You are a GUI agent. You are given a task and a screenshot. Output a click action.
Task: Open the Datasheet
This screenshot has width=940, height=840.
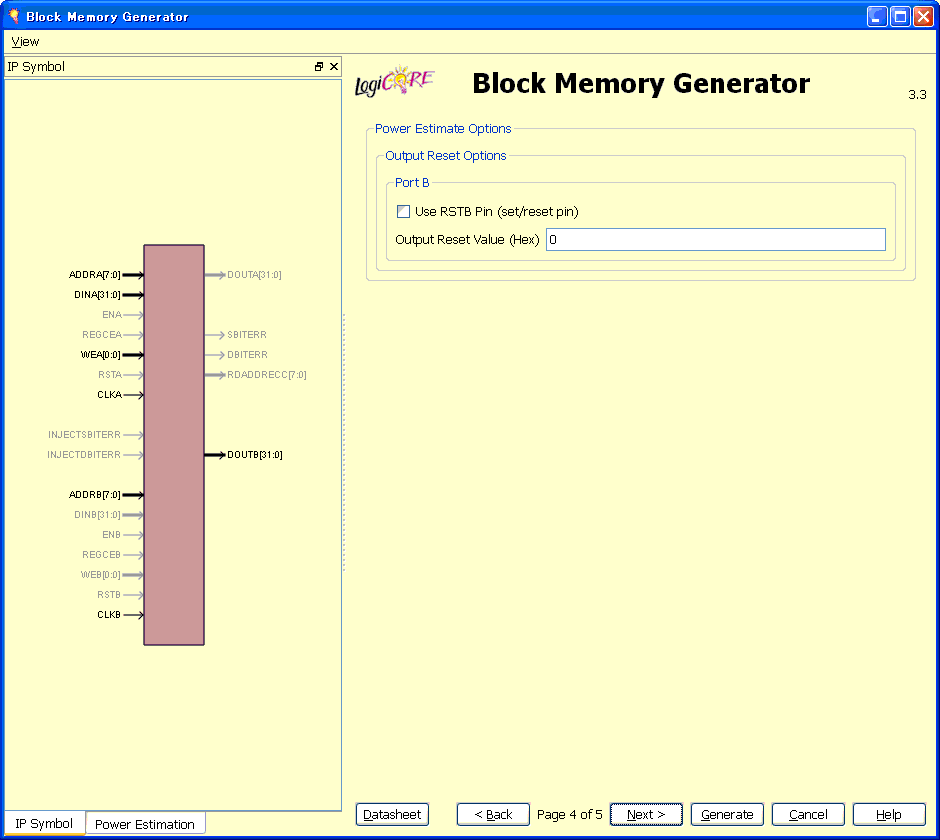[392, 814]
